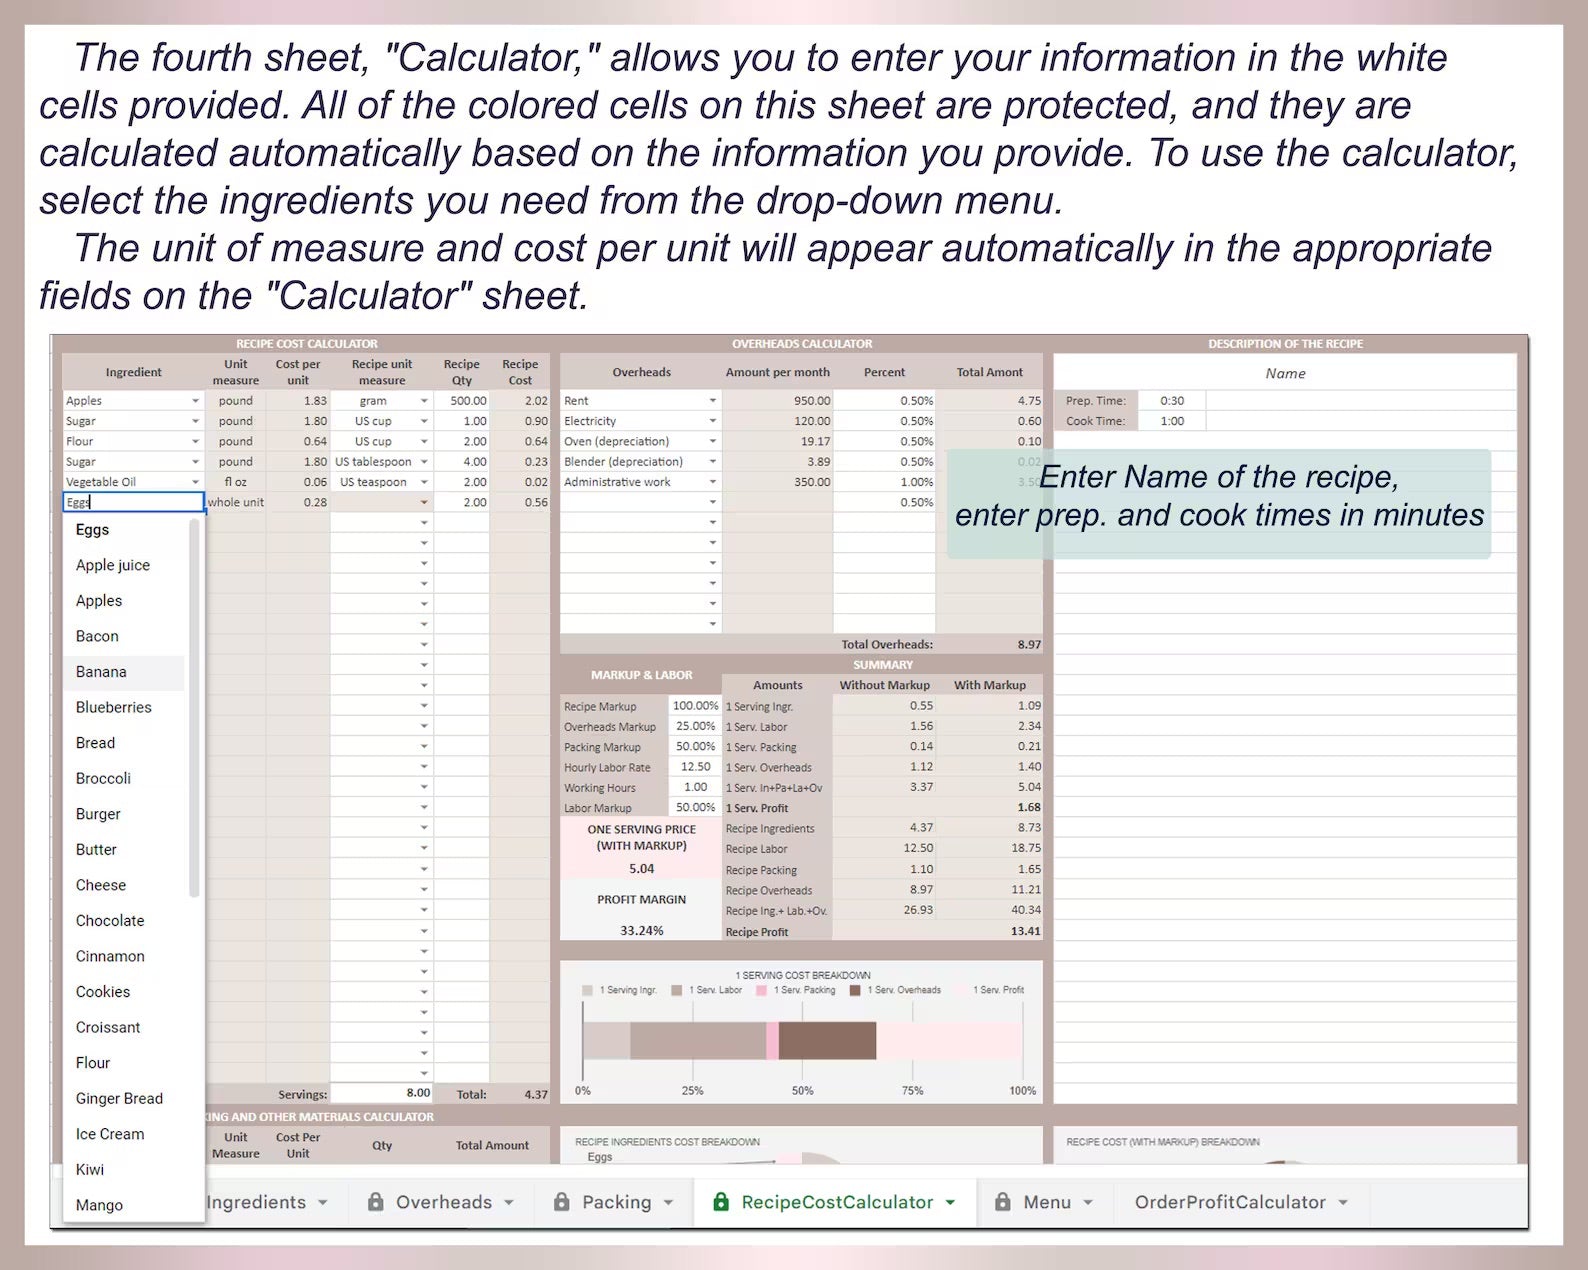This screenshot has height=1270, width=1588.
Task: Open the Ingredients tab arrow menu
Action: (323, 1202)
